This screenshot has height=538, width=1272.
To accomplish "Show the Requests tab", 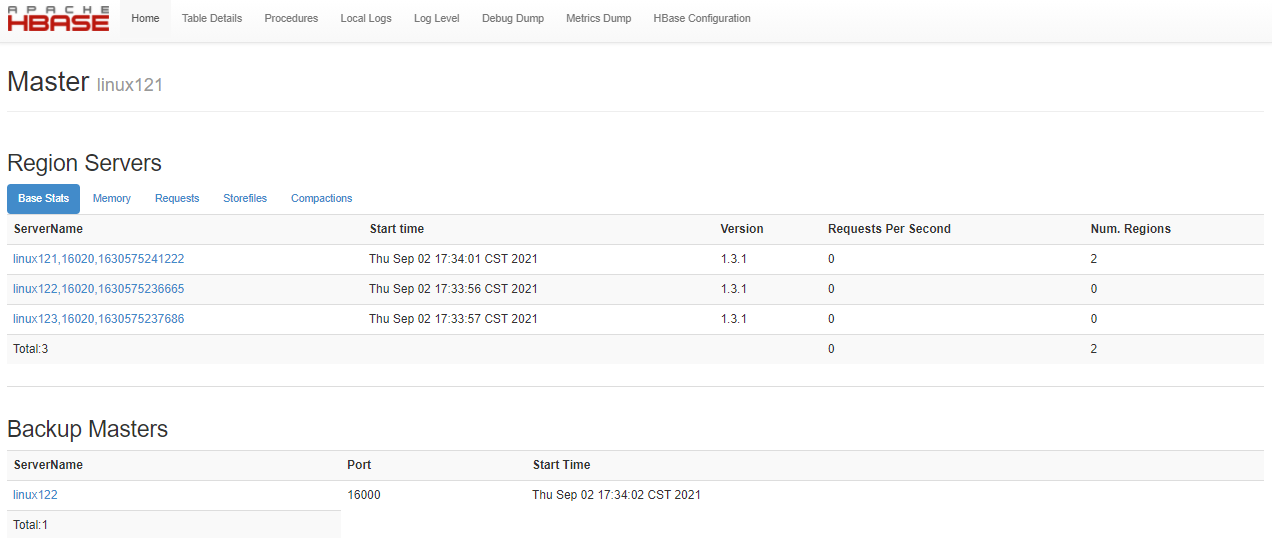I will [177, 199].
